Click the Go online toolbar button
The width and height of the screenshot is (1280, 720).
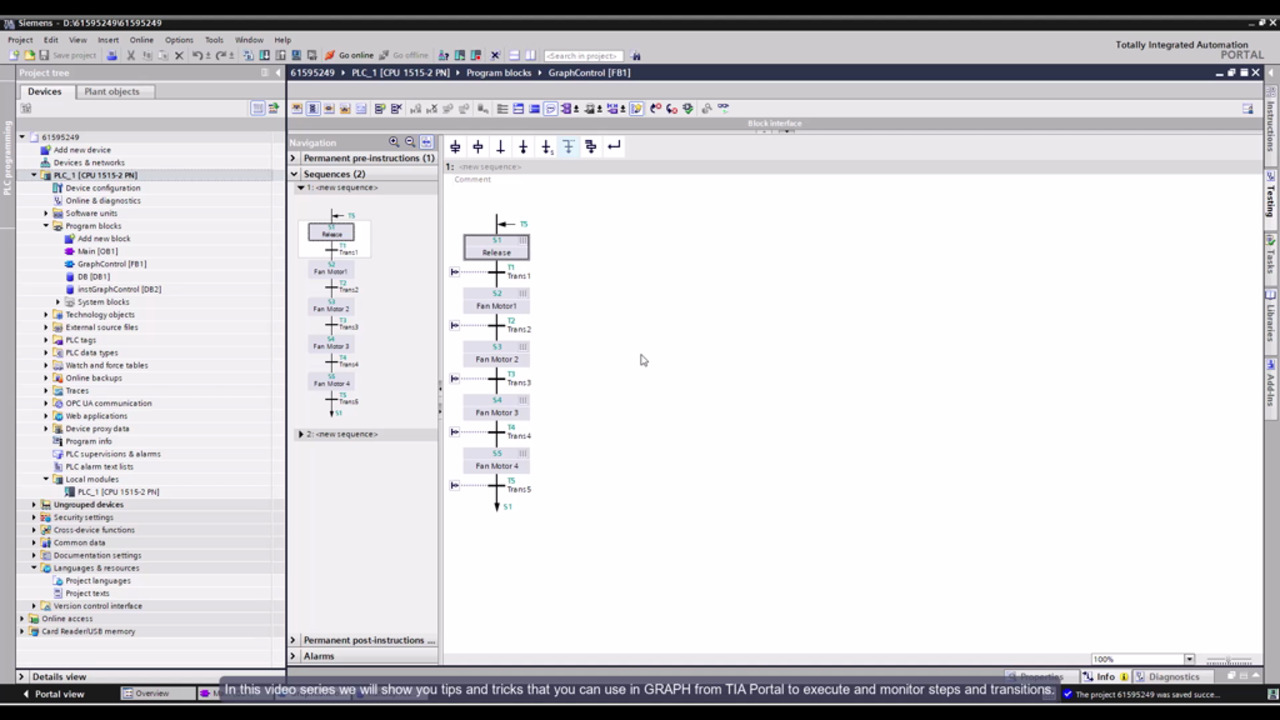point(349,55)
